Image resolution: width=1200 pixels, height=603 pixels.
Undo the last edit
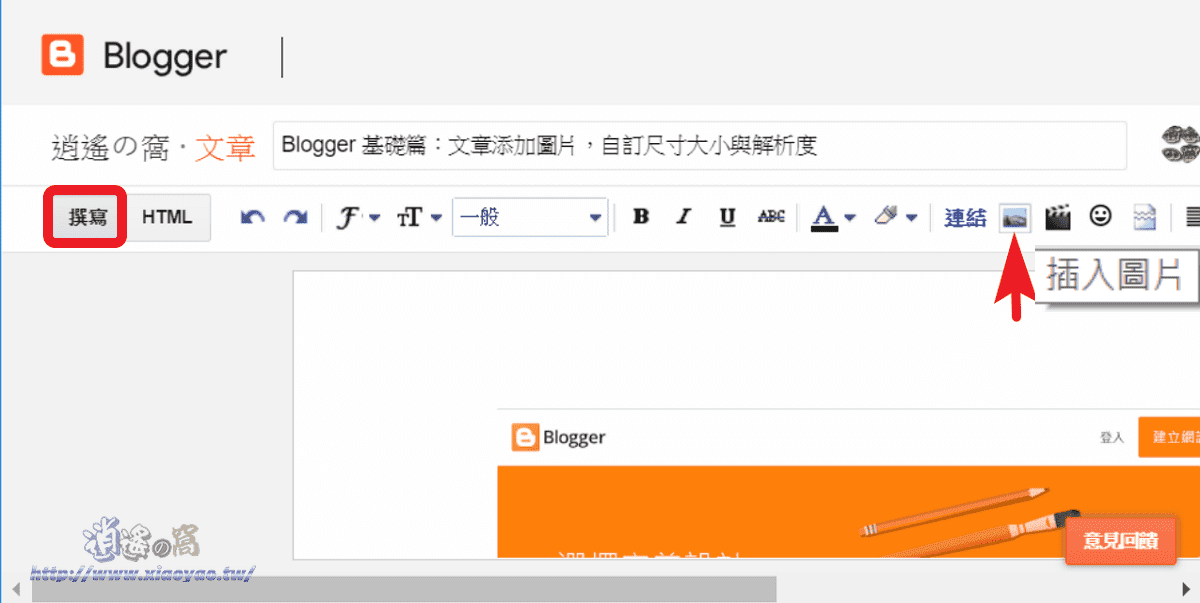253,217
